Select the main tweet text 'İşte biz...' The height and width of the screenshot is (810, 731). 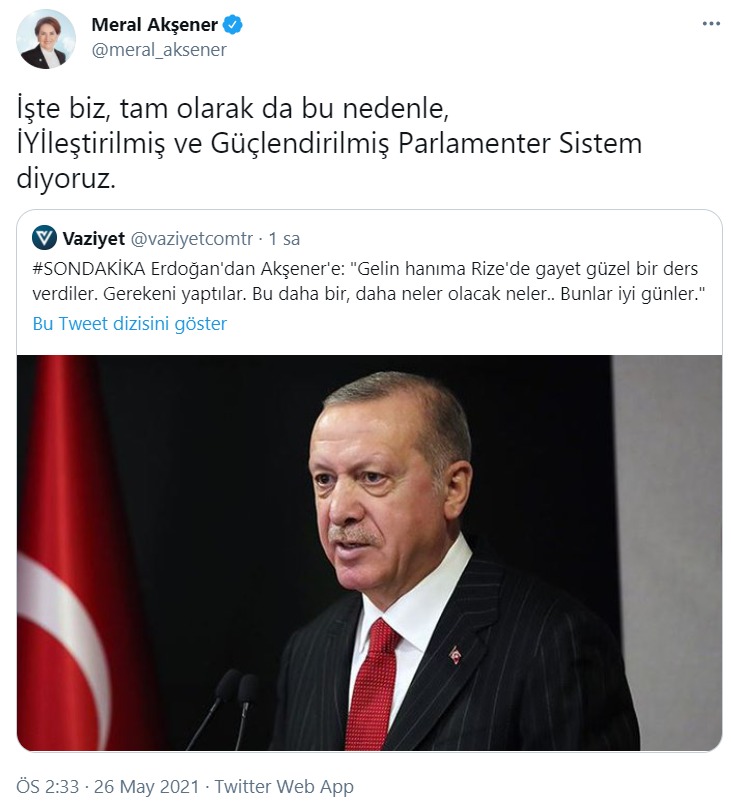329,144
